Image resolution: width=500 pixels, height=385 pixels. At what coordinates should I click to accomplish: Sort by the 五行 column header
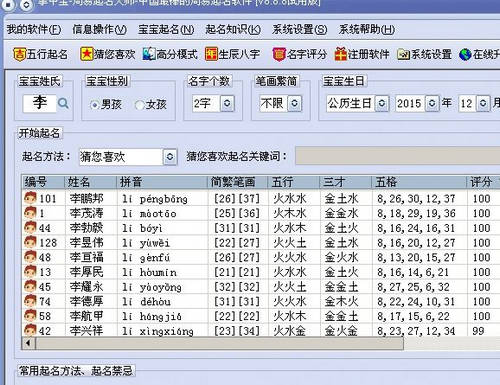point(294,182)
